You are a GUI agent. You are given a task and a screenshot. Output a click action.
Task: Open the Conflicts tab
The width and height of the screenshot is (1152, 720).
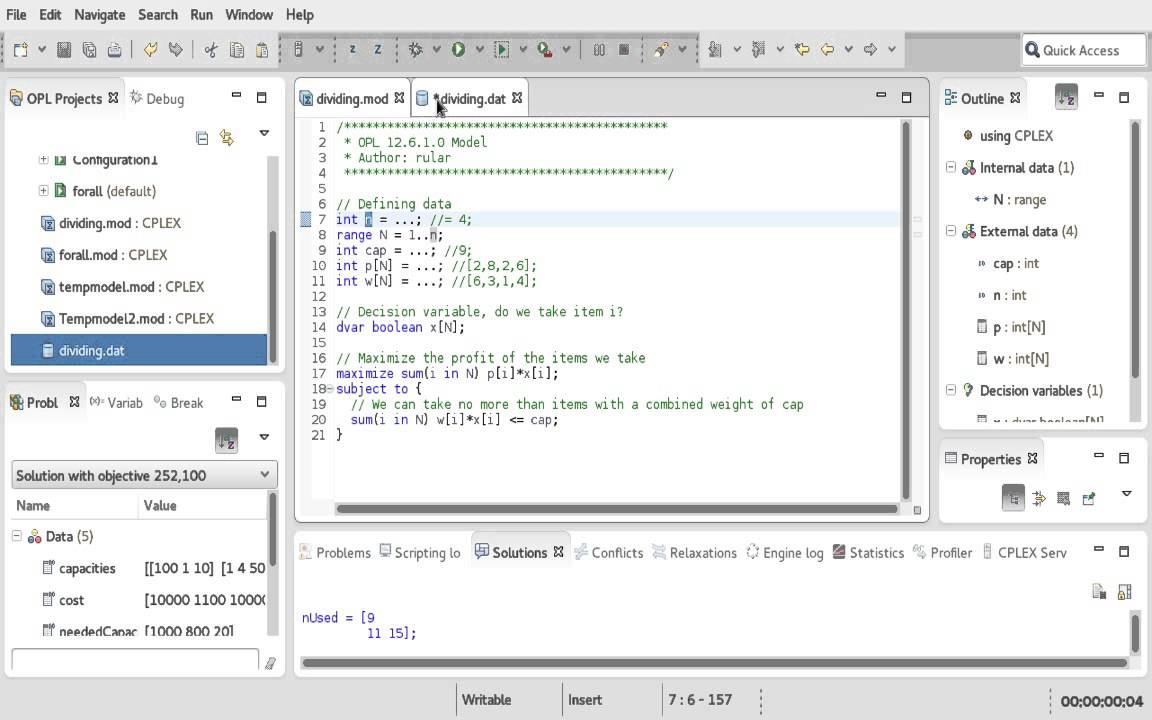pos(608,552)
